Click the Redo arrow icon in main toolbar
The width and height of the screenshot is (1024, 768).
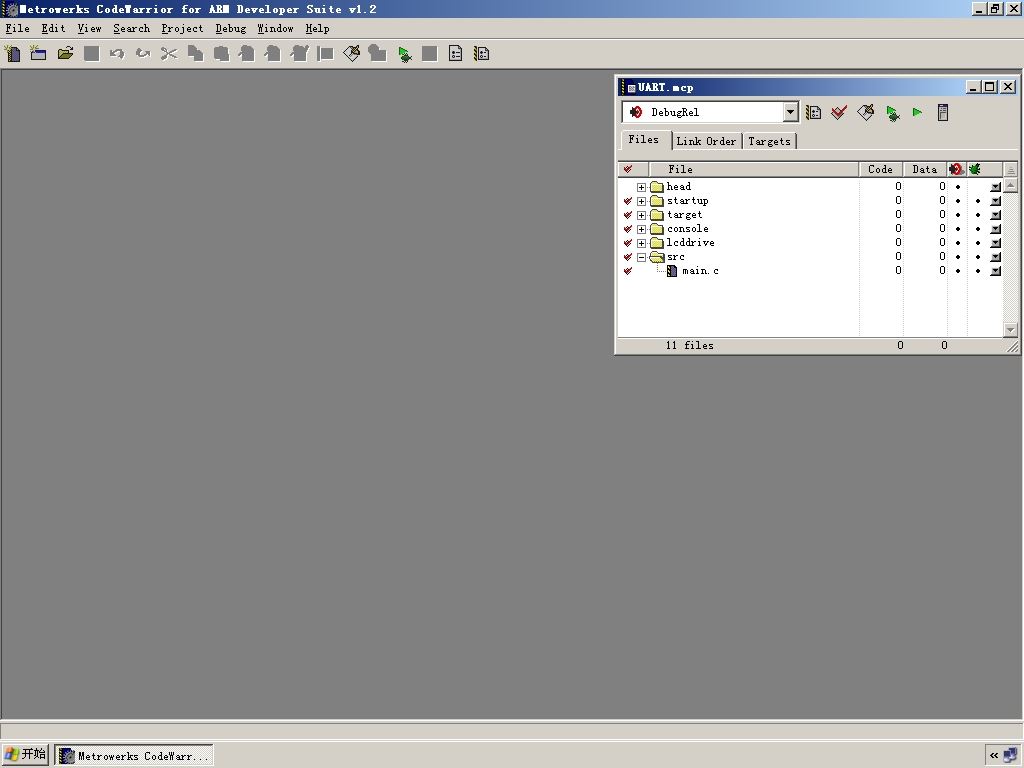click(x=143, y=54)
